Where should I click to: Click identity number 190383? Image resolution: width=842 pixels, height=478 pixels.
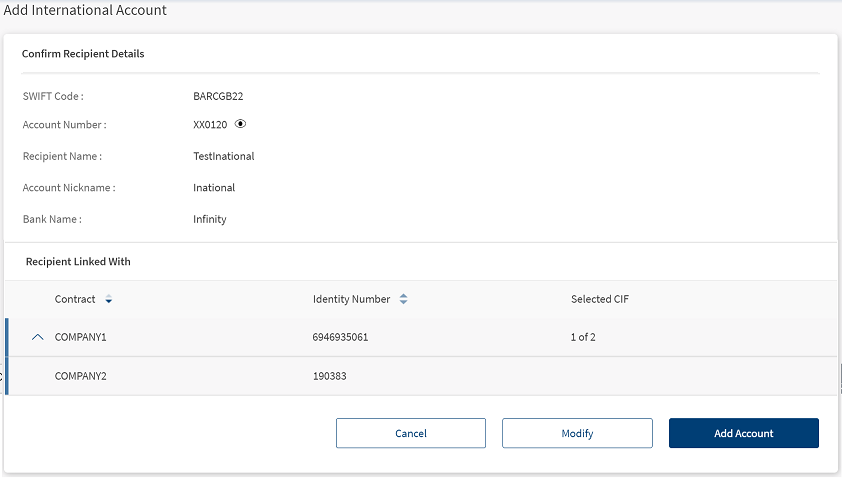tap(330, 376)
